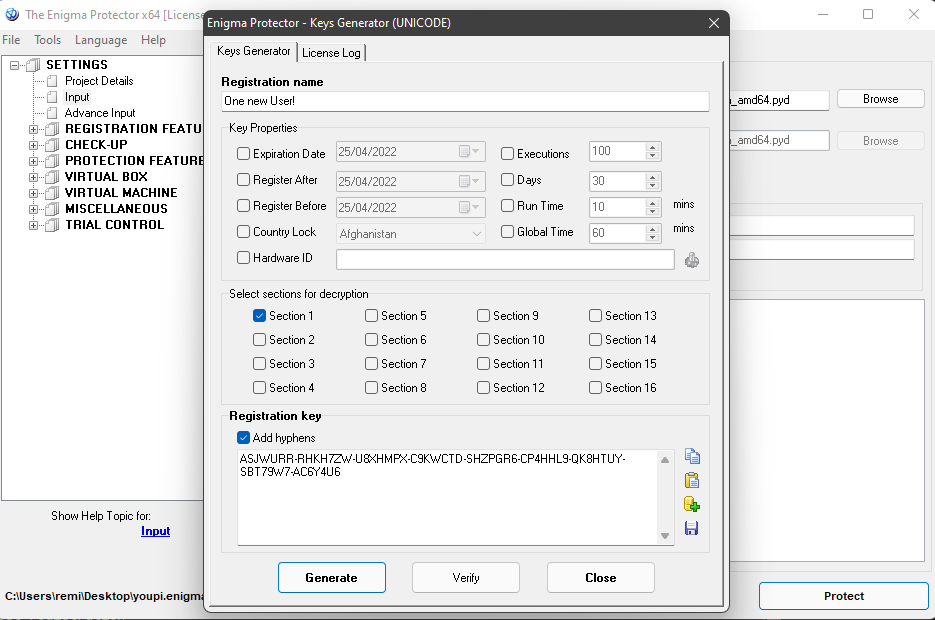The height and width of the screenshot is (620, 935).
Task: Enable the Expiration Date checkbox
Action: tap(244, 154)
